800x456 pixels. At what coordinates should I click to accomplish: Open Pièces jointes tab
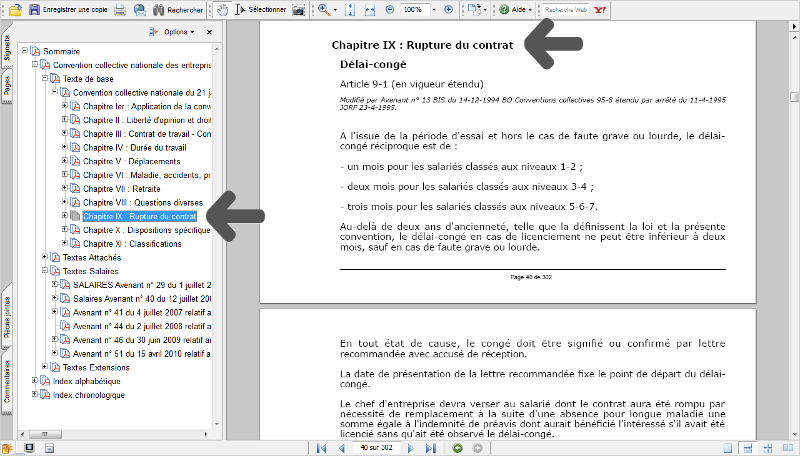click(7, 317)
